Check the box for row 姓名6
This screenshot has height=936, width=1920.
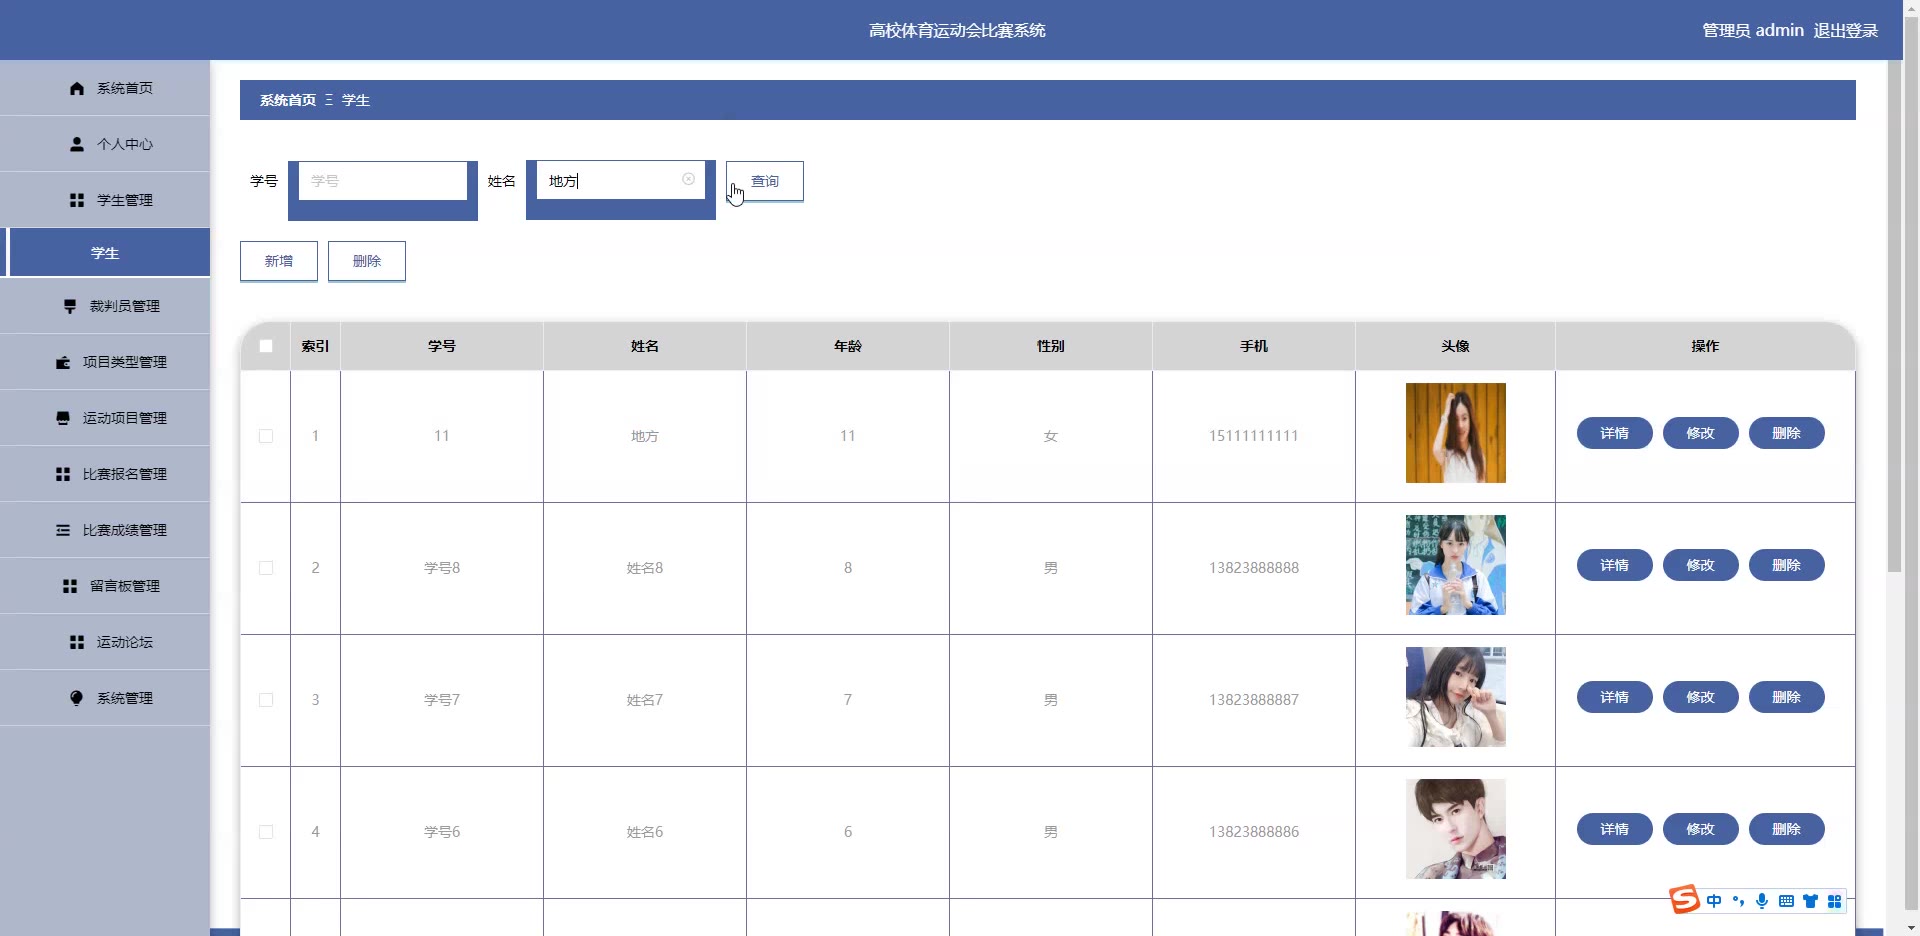click(266, 832)
